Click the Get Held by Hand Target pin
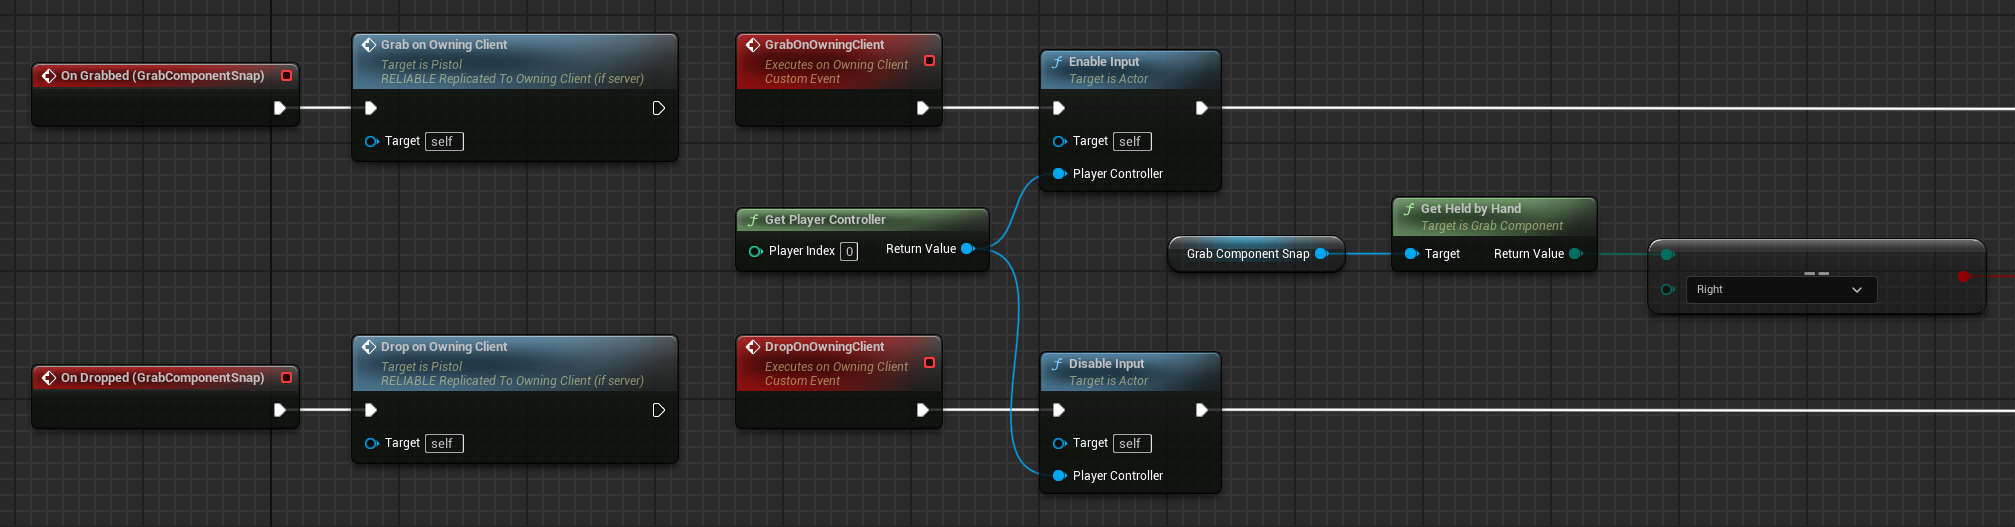The height and width of the screenshot is (527, 2015). (1411, 254)
